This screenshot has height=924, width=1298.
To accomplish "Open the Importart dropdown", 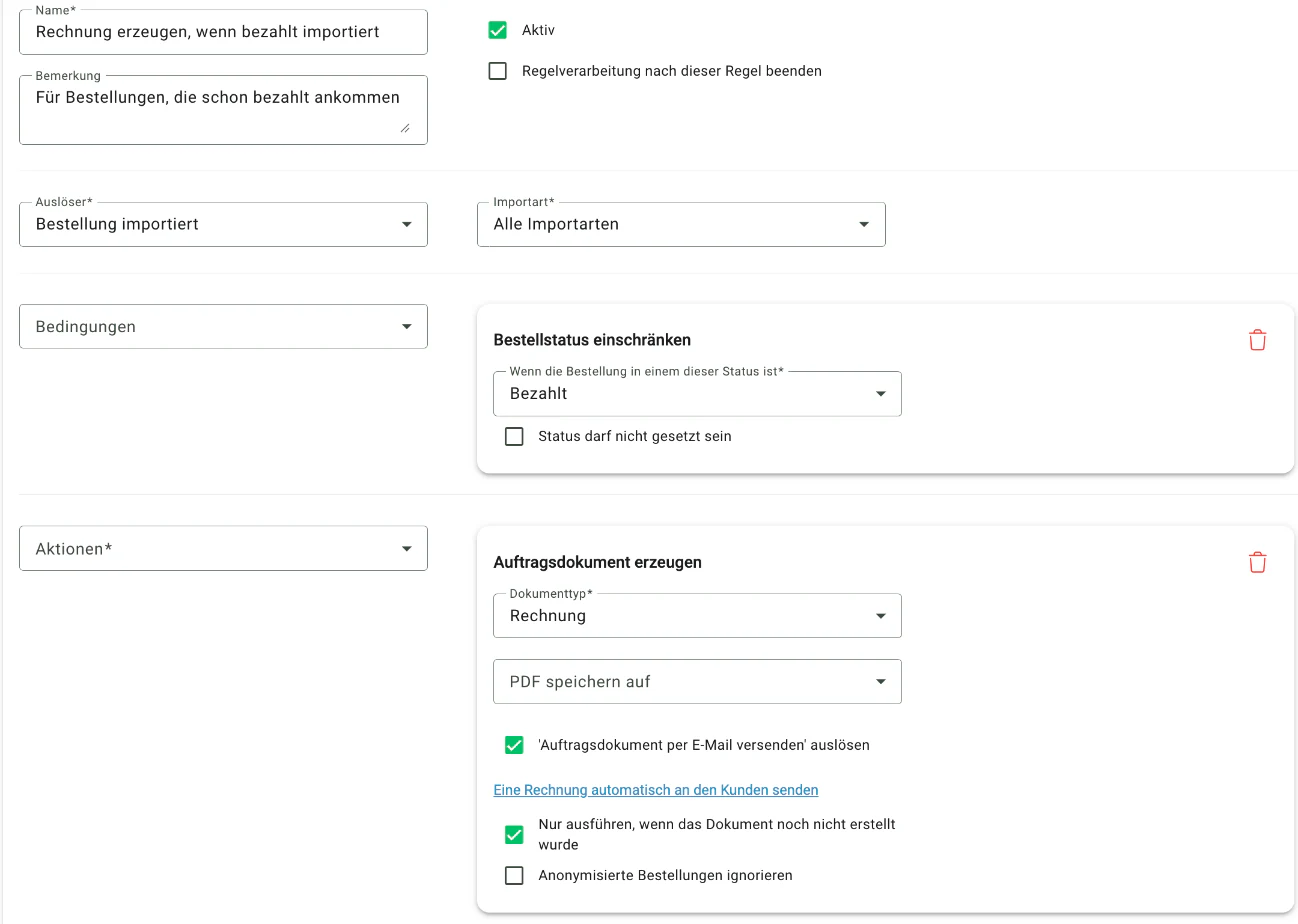I will coord(681,224).
